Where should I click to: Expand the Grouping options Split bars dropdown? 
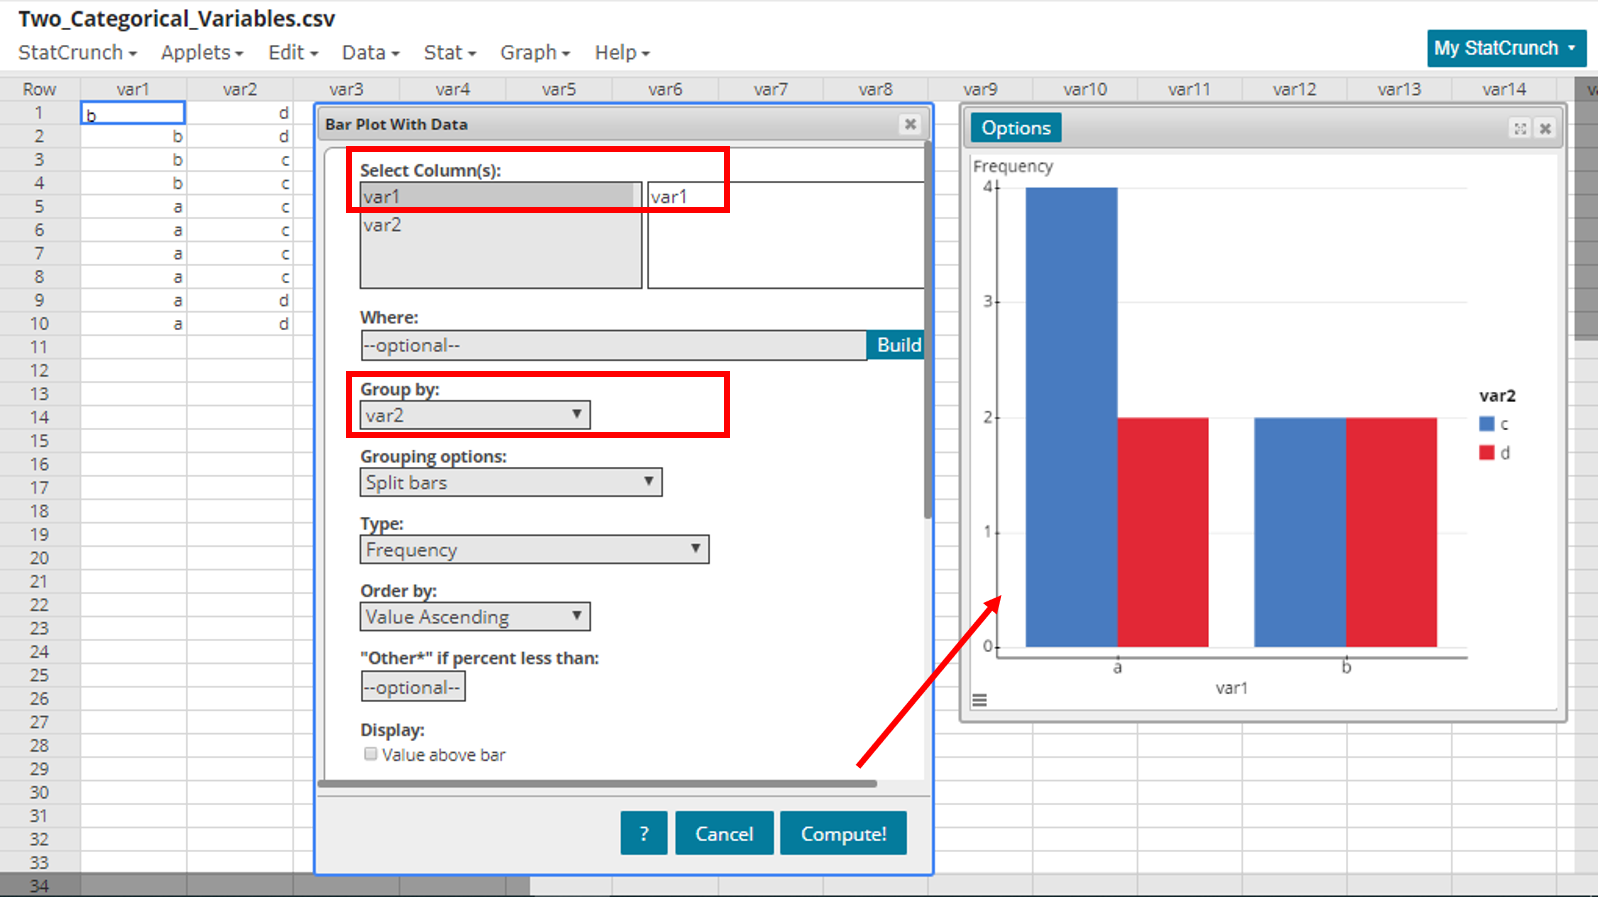[510, 482]
